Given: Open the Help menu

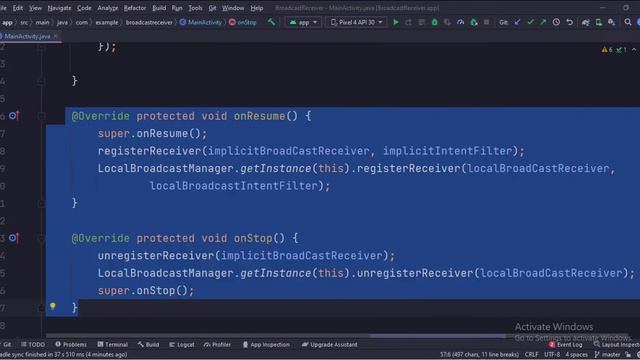Looking at the screenshot, I should 257,8.
